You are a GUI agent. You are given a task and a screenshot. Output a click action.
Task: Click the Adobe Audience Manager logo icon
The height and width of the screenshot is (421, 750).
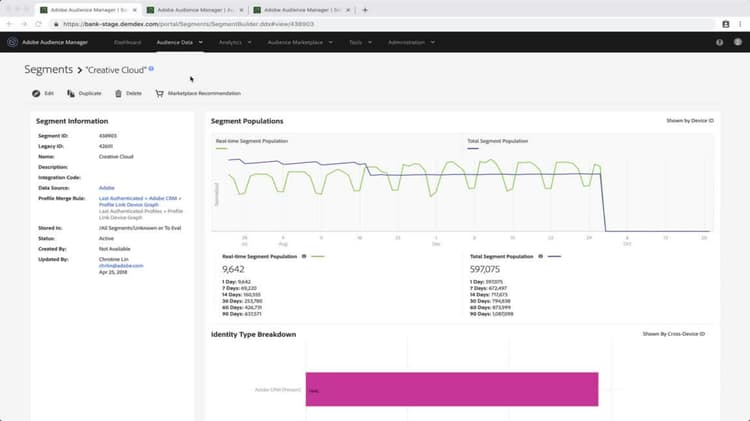point(12,42)
